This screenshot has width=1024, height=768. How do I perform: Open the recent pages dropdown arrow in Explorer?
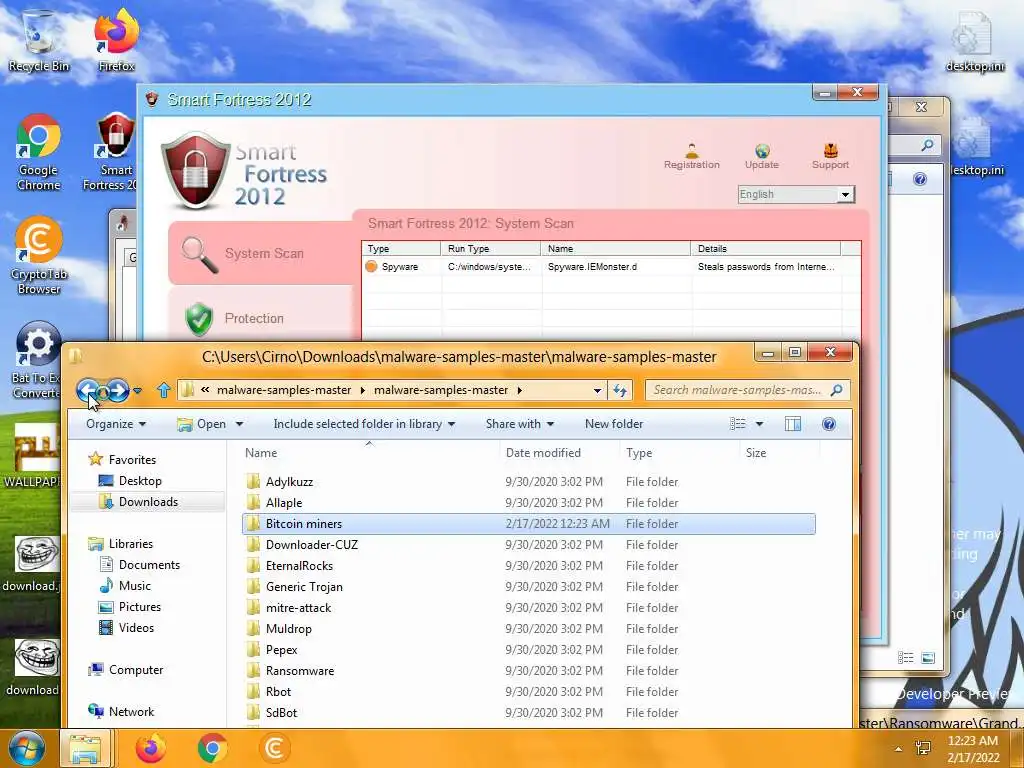point(137,391)
